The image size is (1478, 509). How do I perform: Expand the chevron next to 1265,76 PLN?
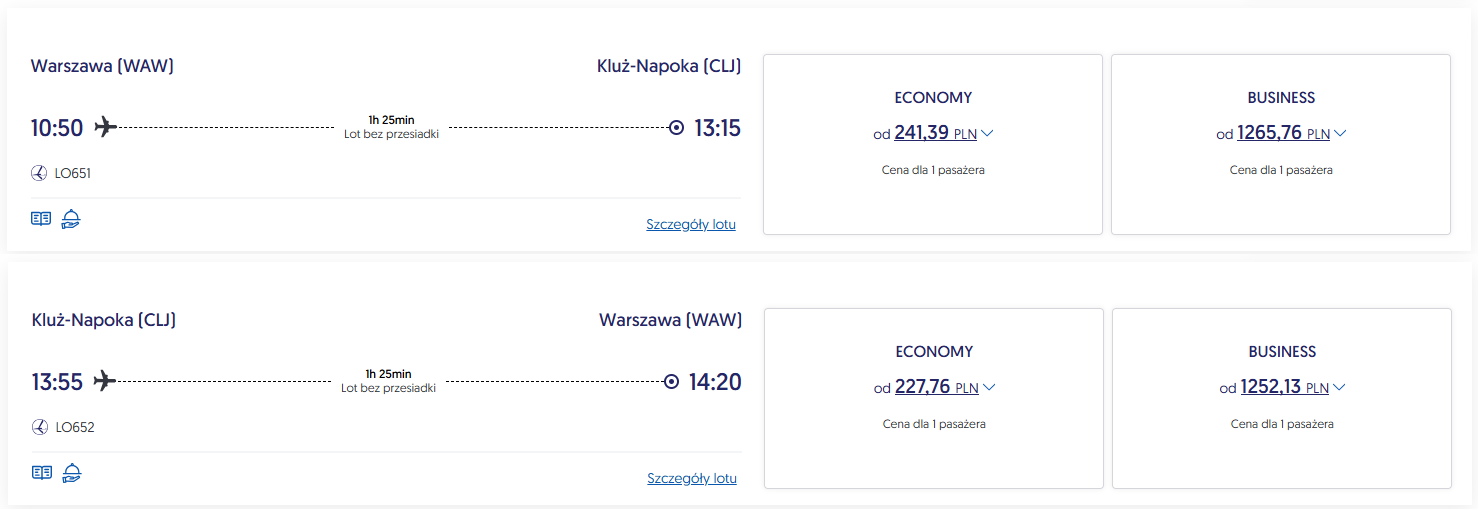[x=1340, y=133]
